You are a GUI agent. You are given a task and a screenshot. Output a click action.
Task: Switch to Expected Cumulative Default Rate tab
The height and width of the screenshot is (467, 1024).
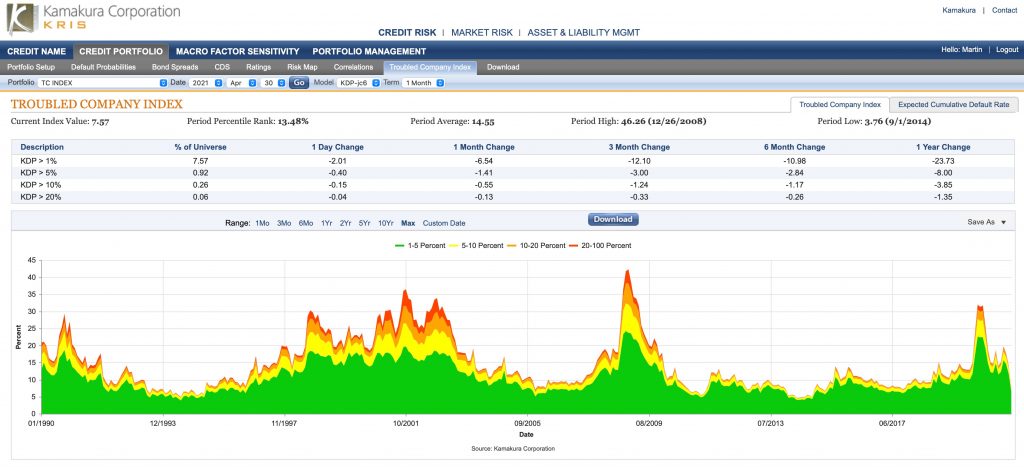[953, 105]
